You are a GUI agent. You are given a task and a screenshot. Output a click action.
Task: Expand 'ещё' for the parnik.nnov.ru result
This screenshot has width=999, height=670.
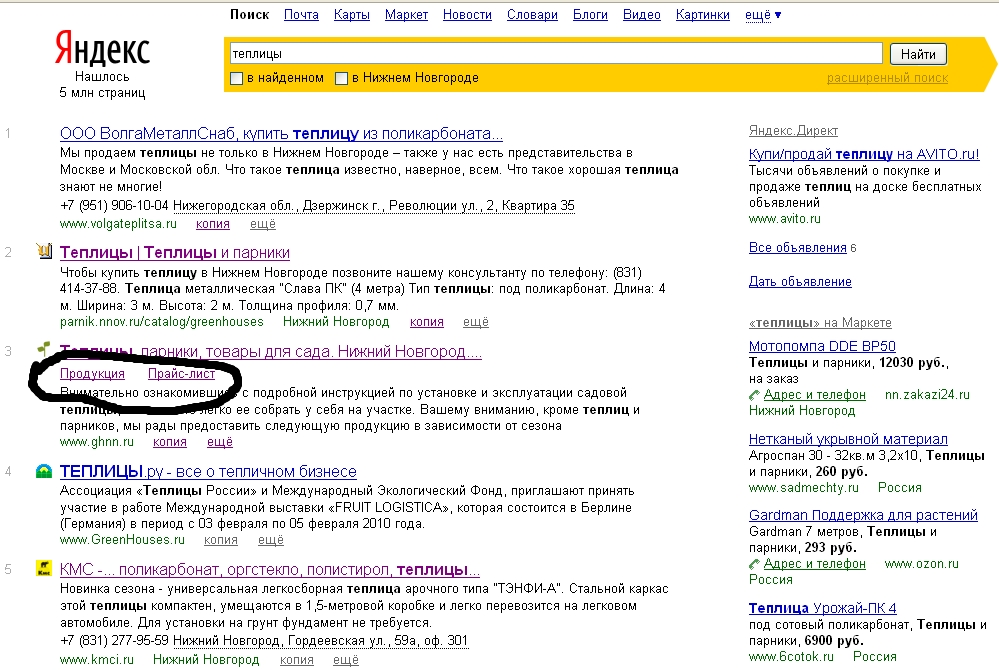pos(476,322)
